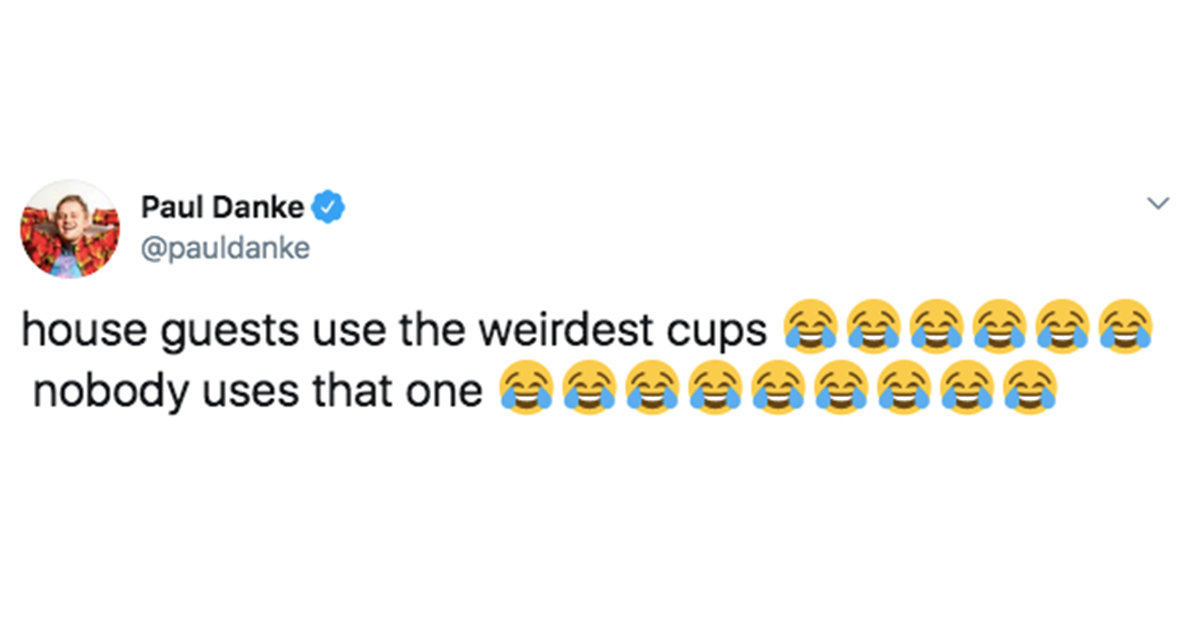Image resolution: width=1200 pixels, height=628 pixels.
Task: Click the blue verified badge
Action: [329, 206]
